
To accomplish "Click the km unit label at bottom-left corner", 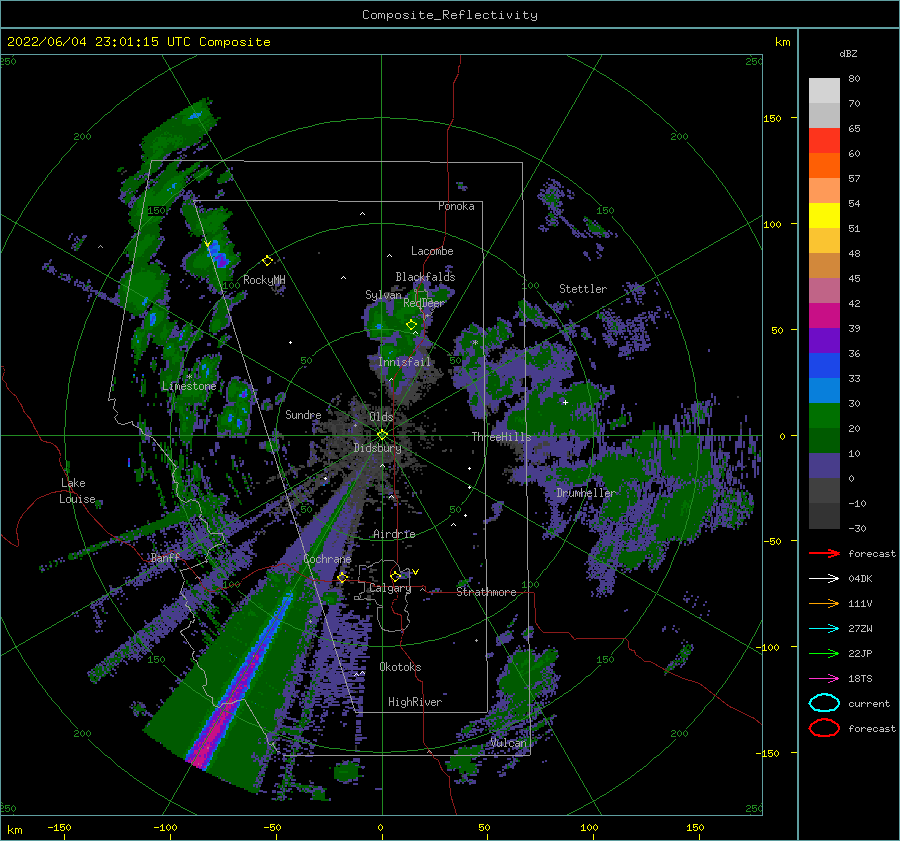I will click(14, 830).
